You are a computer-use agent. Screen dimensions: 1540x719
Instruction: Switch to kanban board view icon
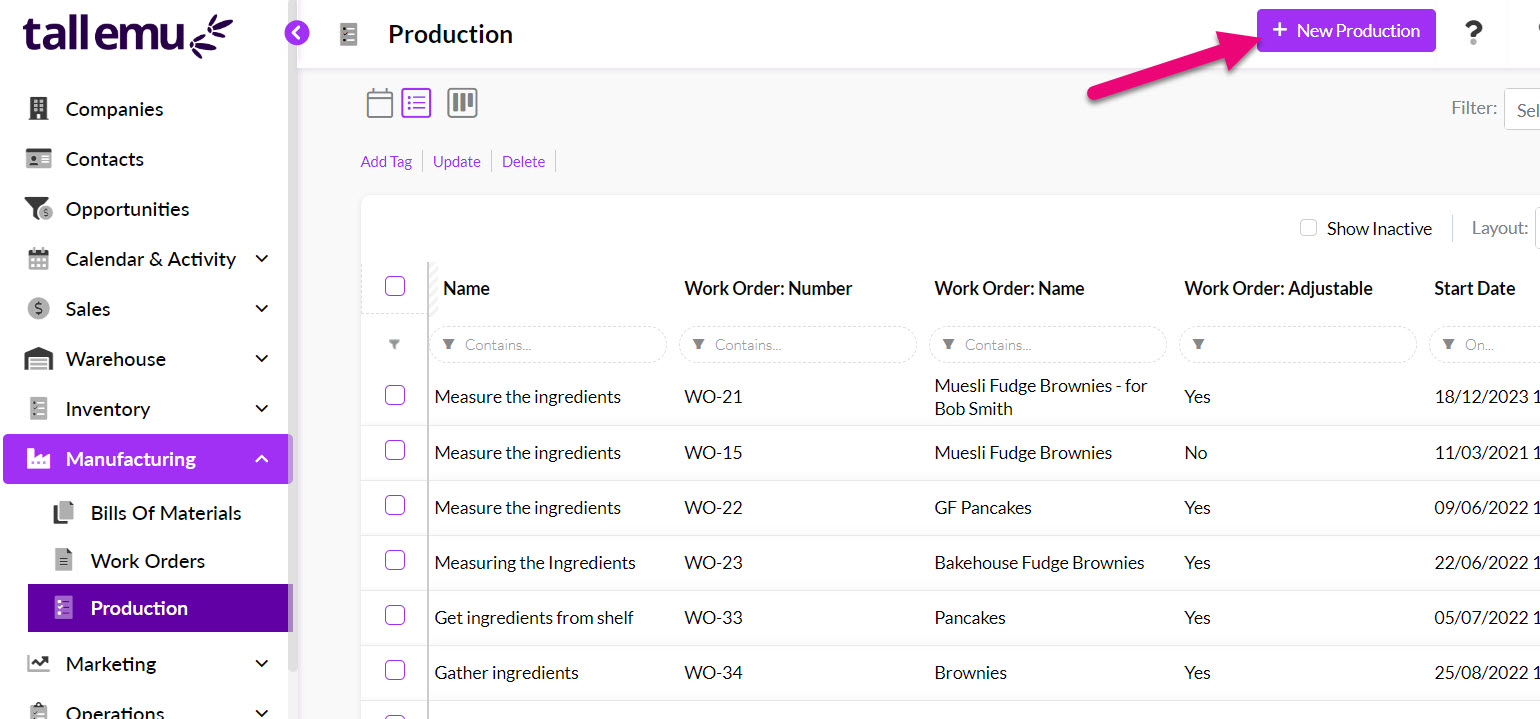pyautogui.click(x=462, y=103)
